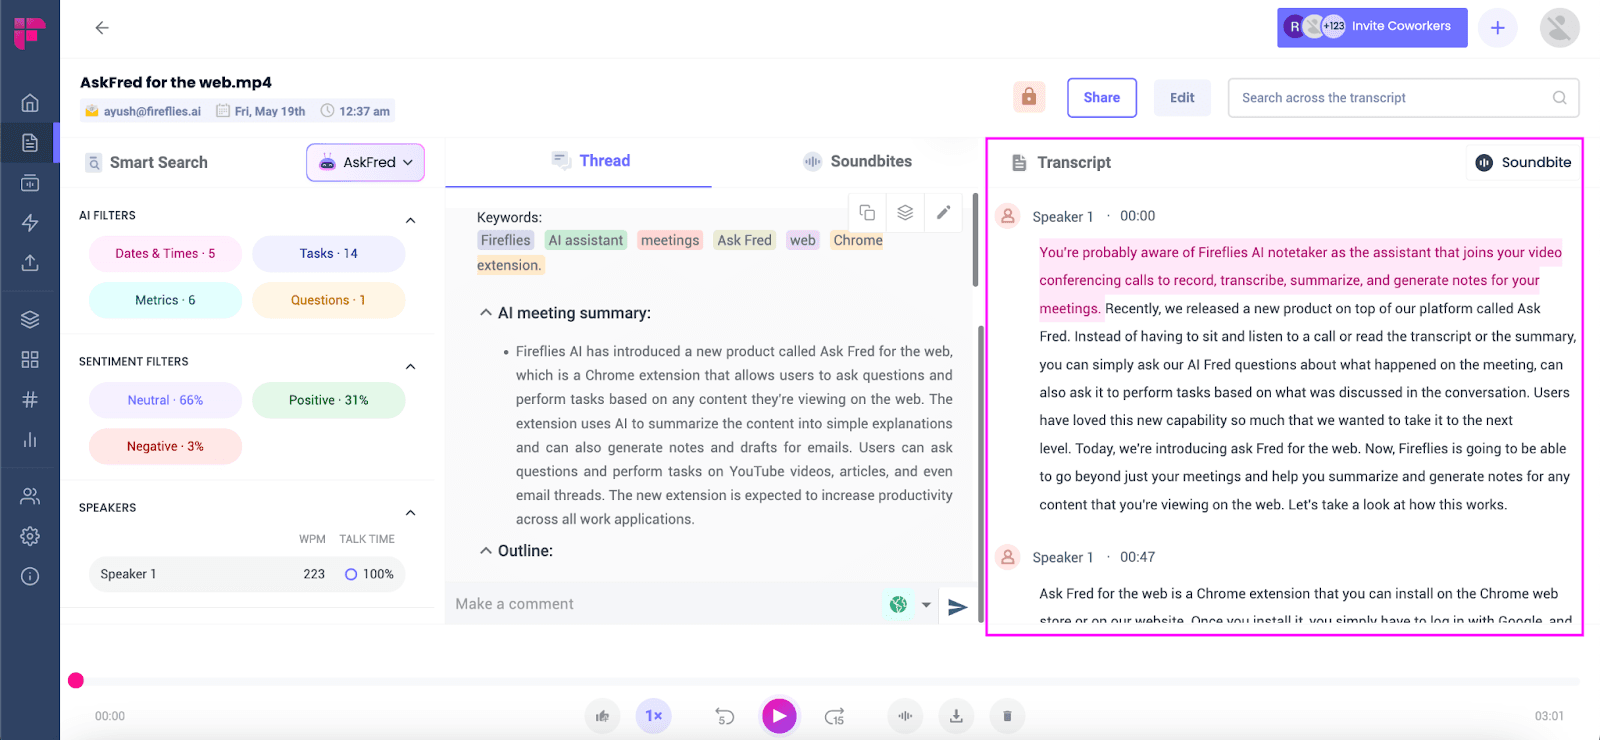Click the Ask Fred keyword tag

coord(744,240)
